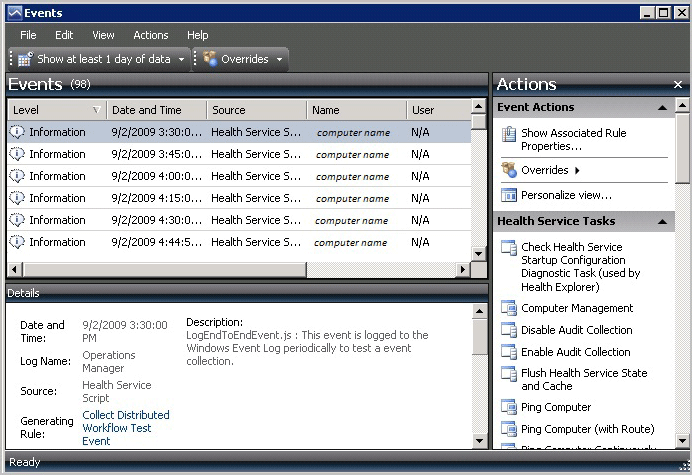Click Show Associated Rule Properties action

[x=573, y=139]
